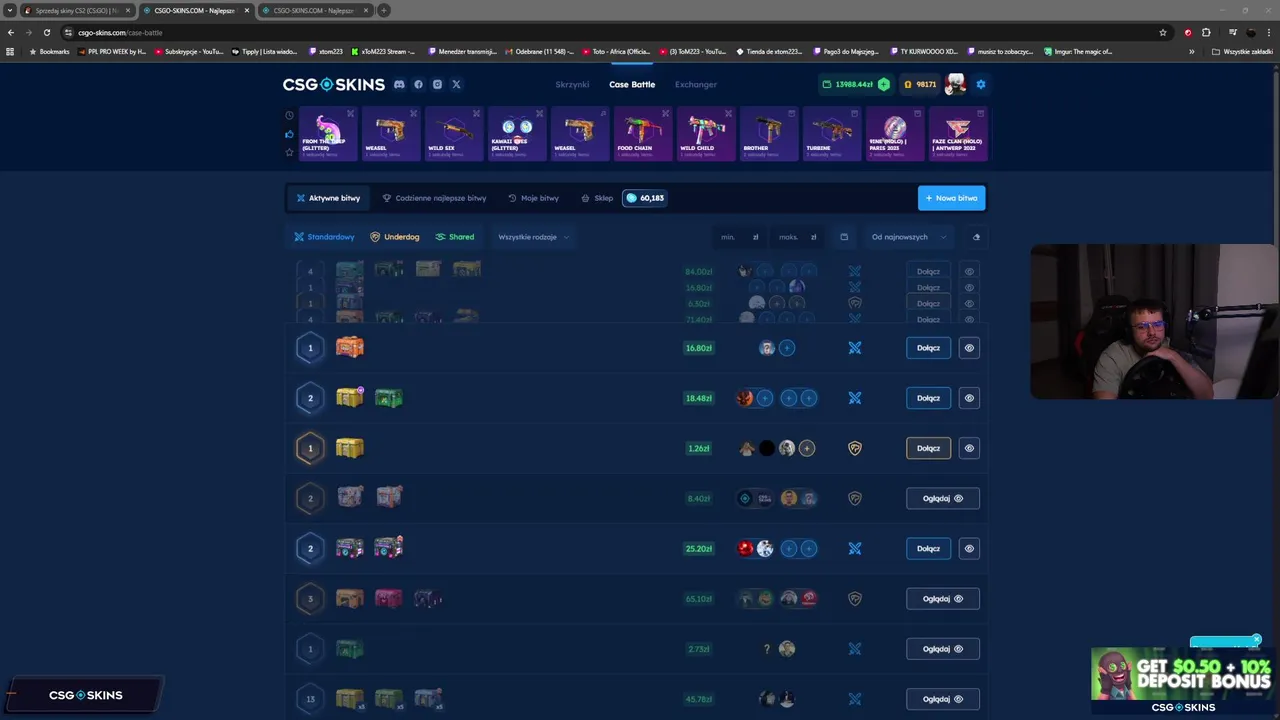Watch the 25.20zł battle via eye button
The width and height of the screenshot is (1280, 720).
pos(969,548)
